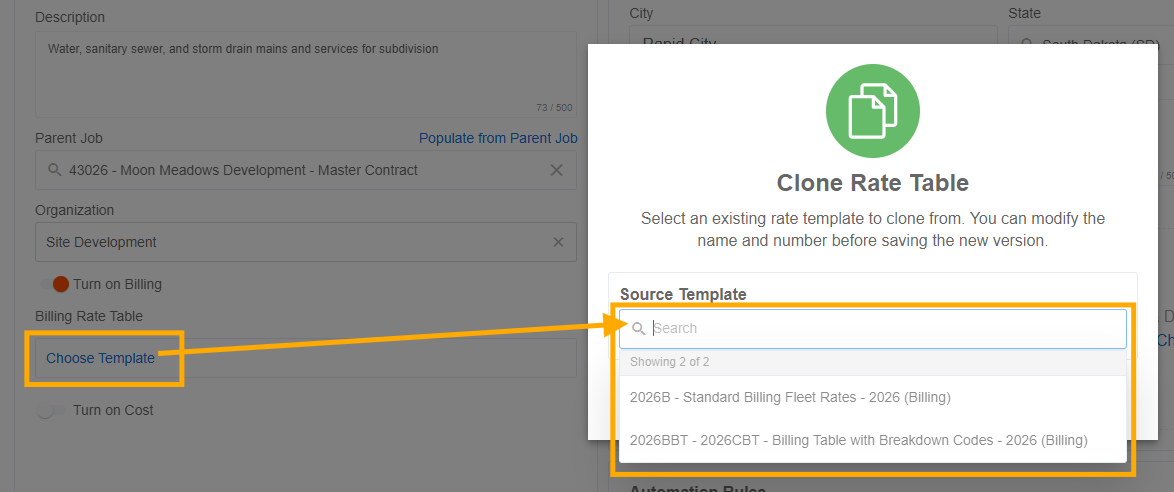Open the Organization Site Development dropdown
Viewport: 1174px width, 492px height.
click(305, 242)
